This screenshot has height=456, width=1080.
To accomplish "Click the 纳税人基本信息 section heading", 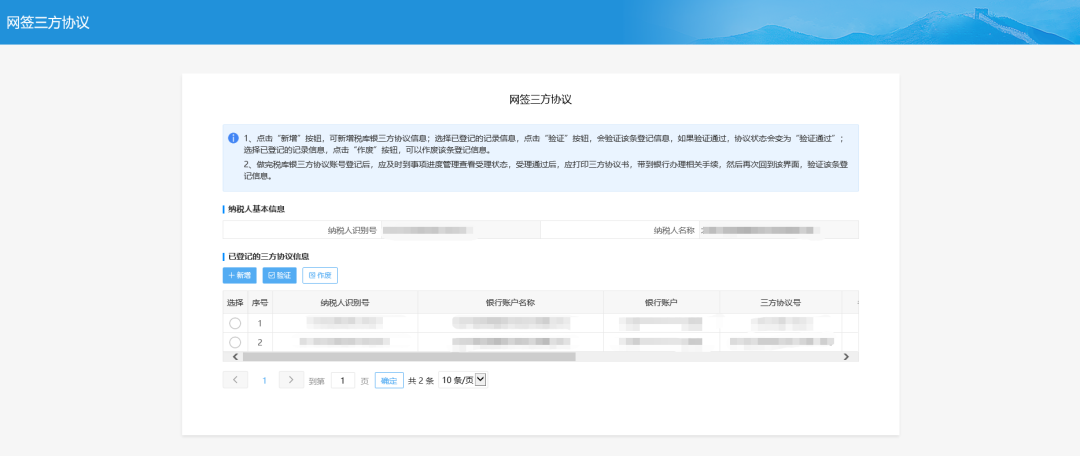I will 257,209.
